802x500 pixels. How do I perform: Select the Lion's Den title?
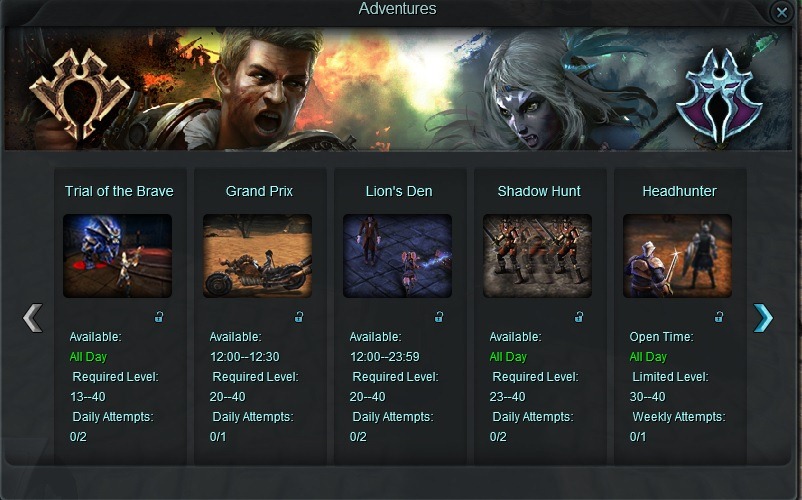[399, 191]
